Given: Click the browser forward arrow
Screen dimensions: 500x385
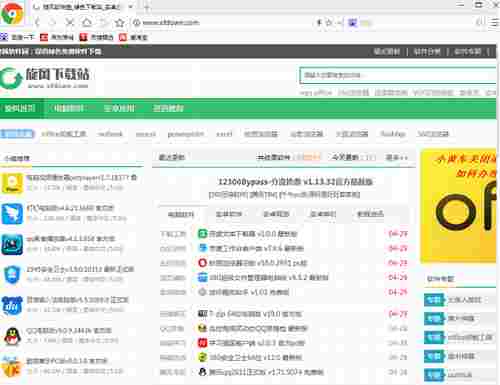Looking at the screenshot, I should pos(53,22).
